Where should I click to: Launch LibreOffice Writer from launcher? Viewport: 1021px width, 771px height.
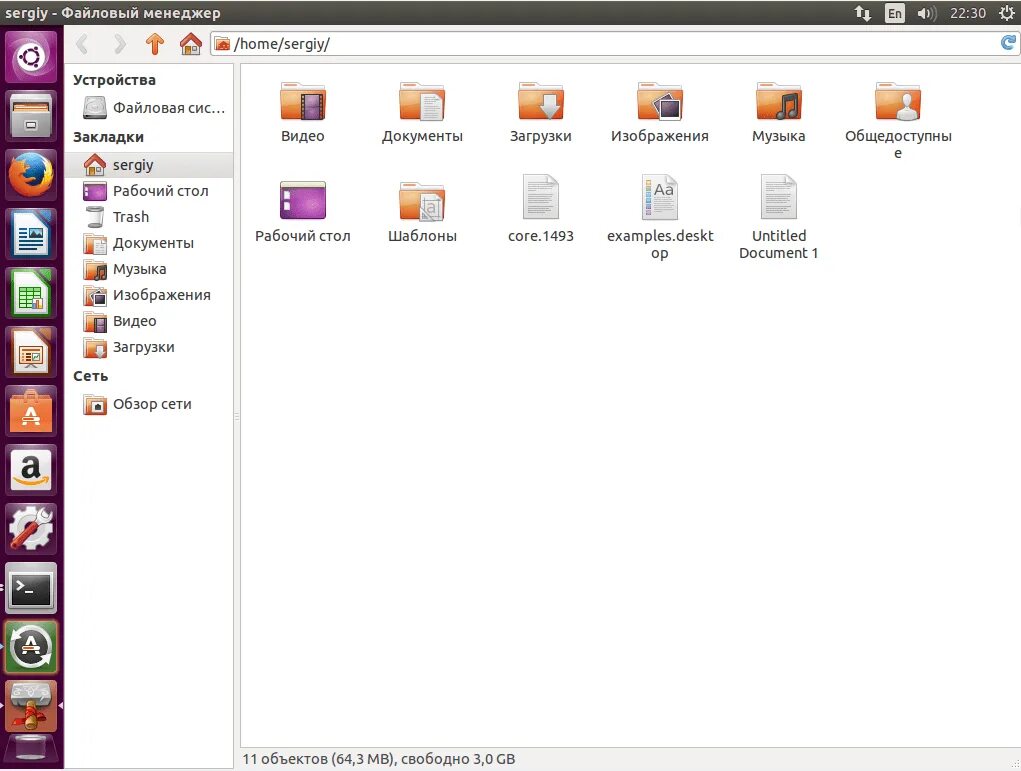click(x=31, y=234)
